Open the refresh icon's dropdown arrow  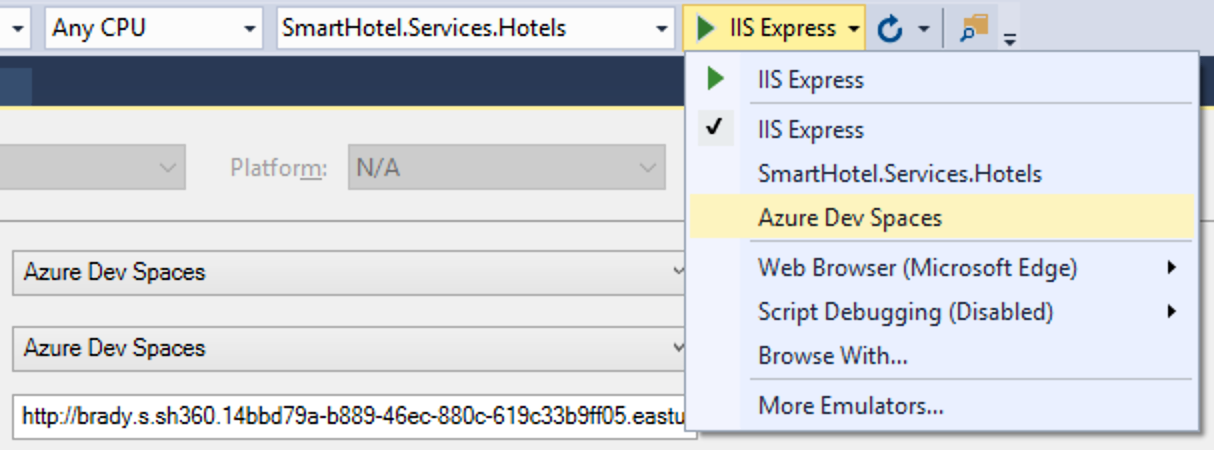point(923,29)
